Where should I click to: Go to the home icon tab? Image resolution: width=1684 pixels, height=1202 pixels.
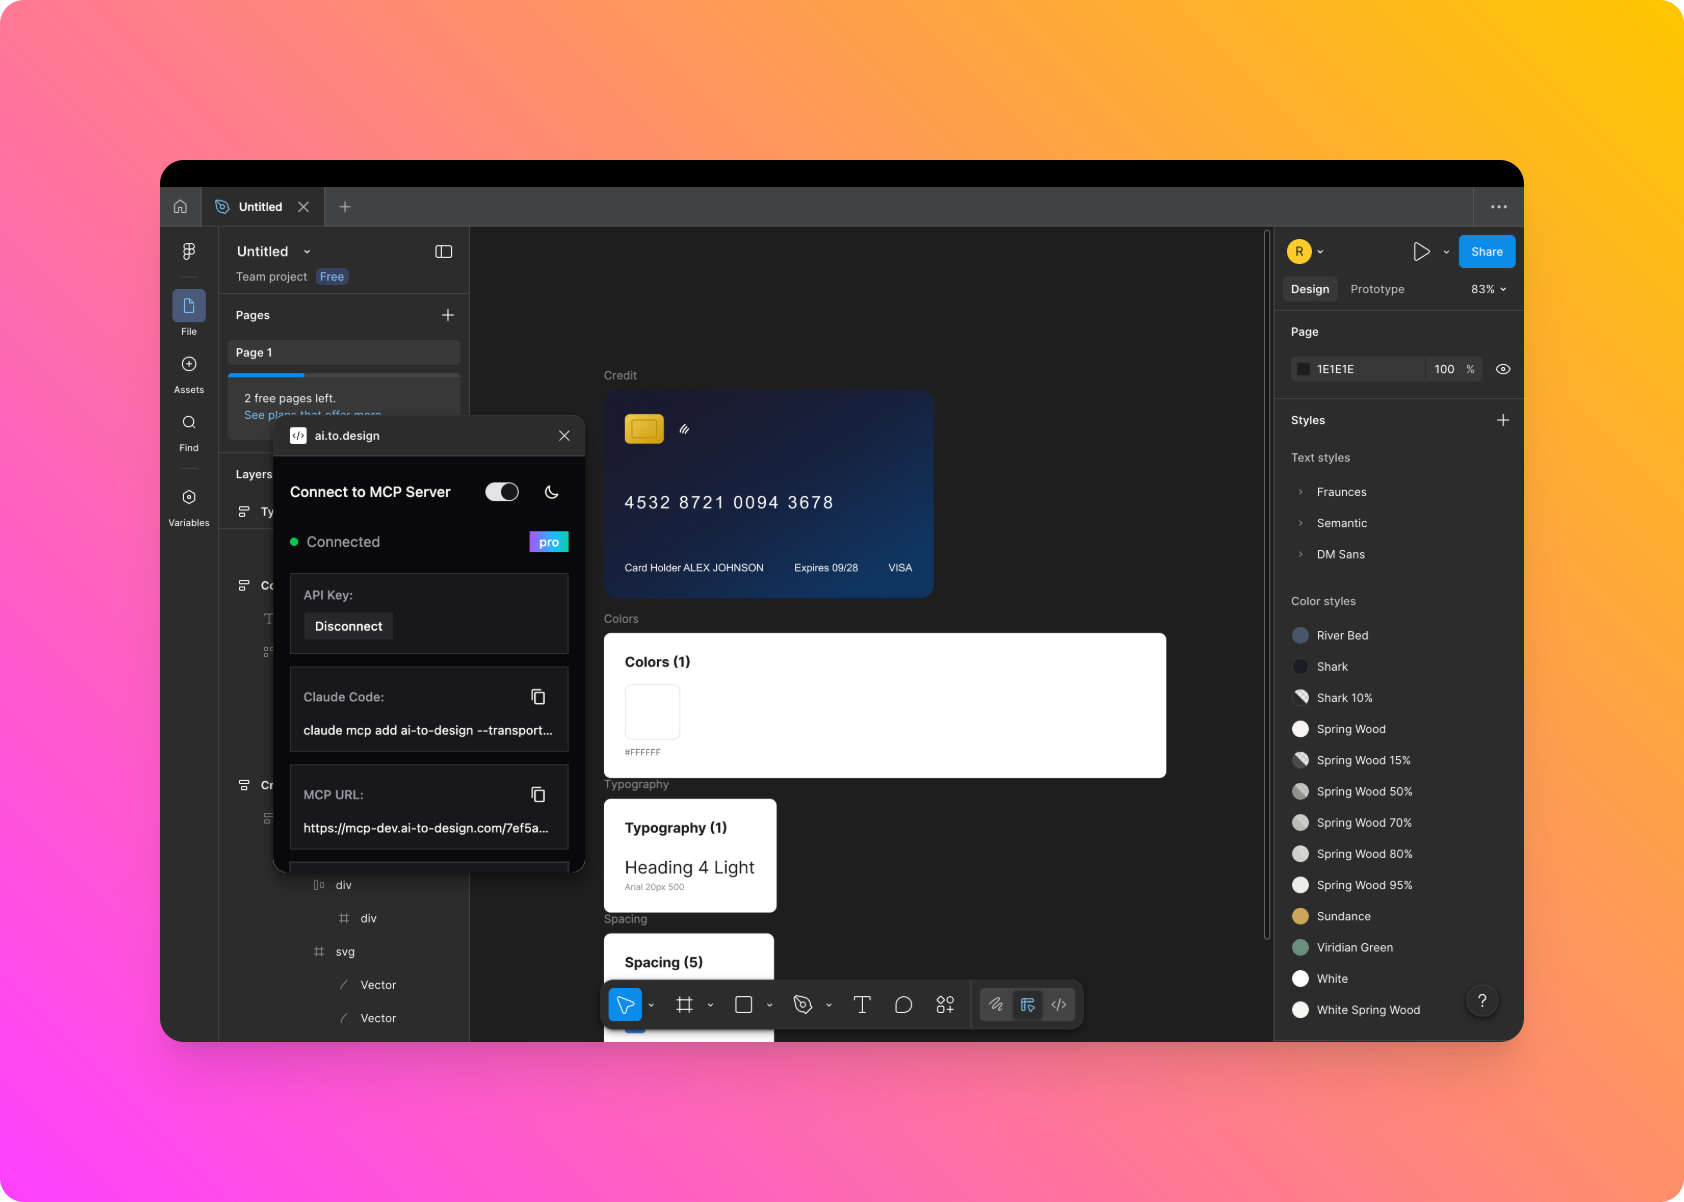pos(180,207)
